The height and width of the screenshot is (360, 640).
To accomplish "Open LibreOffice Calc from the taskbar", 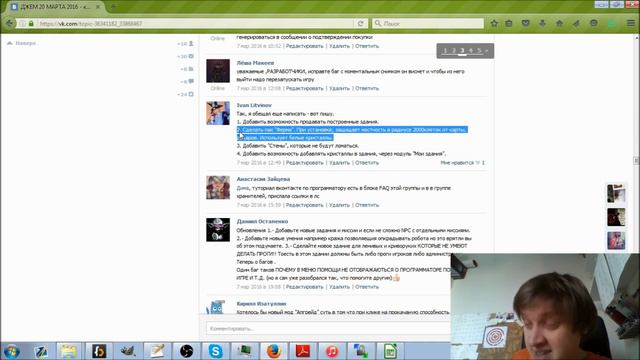I will (x=390, y=351).
